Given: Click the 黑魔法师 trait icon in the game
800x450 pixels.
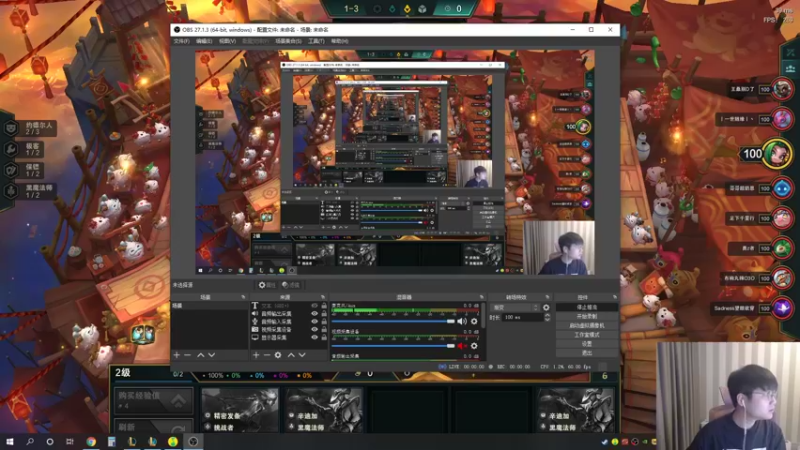Looking at the screenshot, I should [x=11, y=191].
